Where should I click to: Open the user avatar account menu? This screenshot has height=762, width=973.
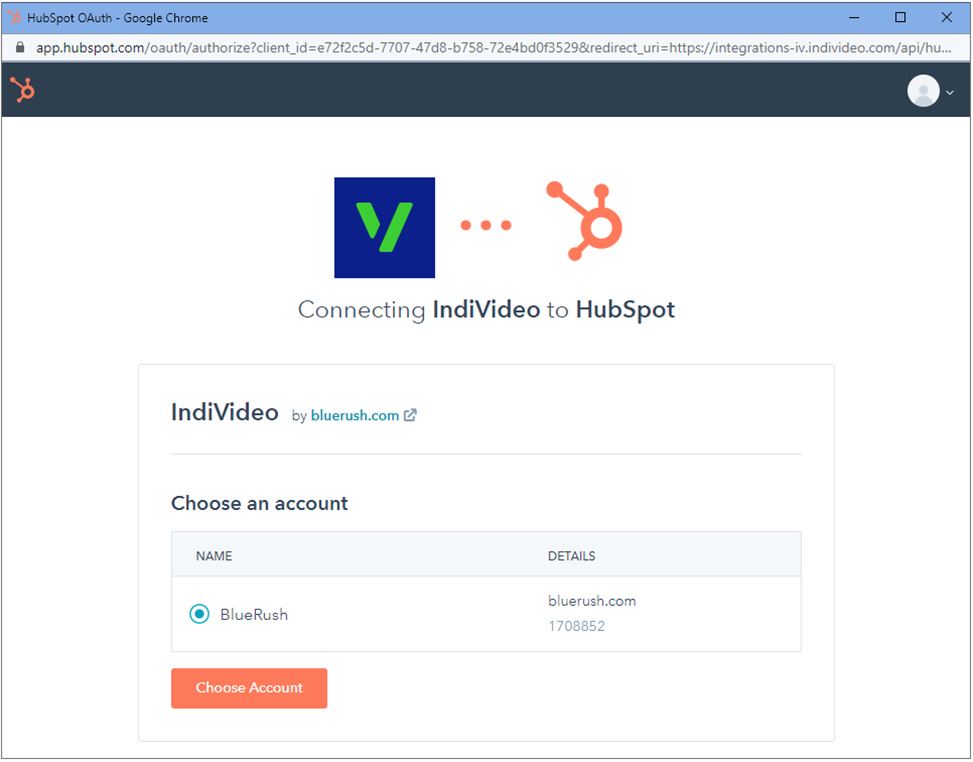pyautogui.click(x=923, y=91)
